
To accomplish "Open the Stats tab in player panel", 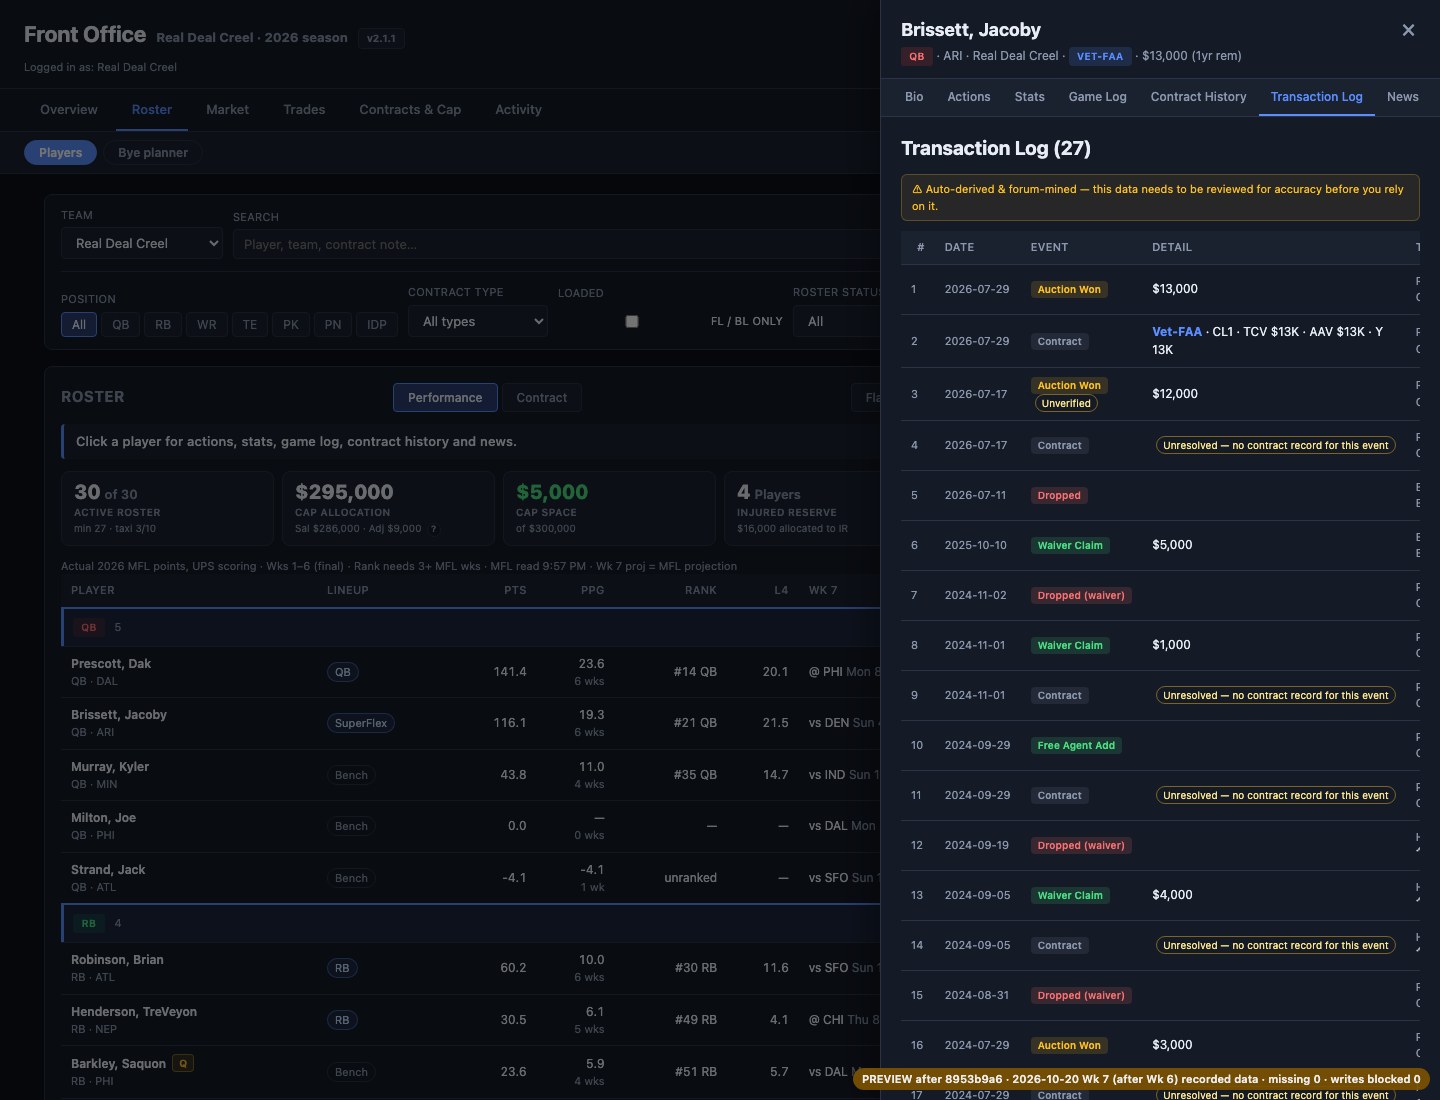I will click(x=1029, y=97).
